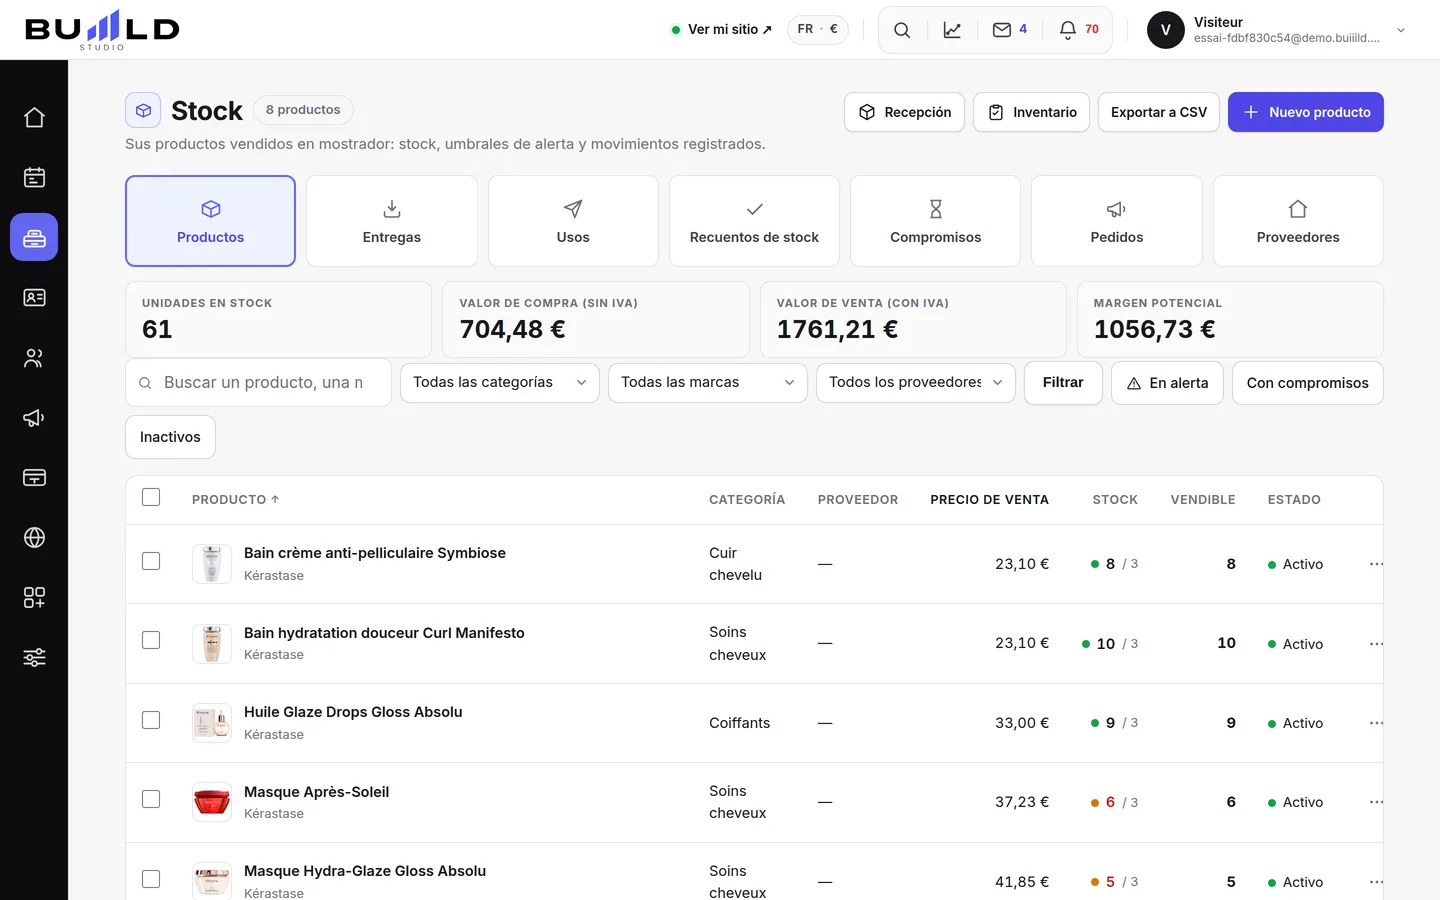Image resolution: width=1440 pixels, height=900 pixels.
Task: Open the globe website sidebar icon
Action: [x=34, y=538]
